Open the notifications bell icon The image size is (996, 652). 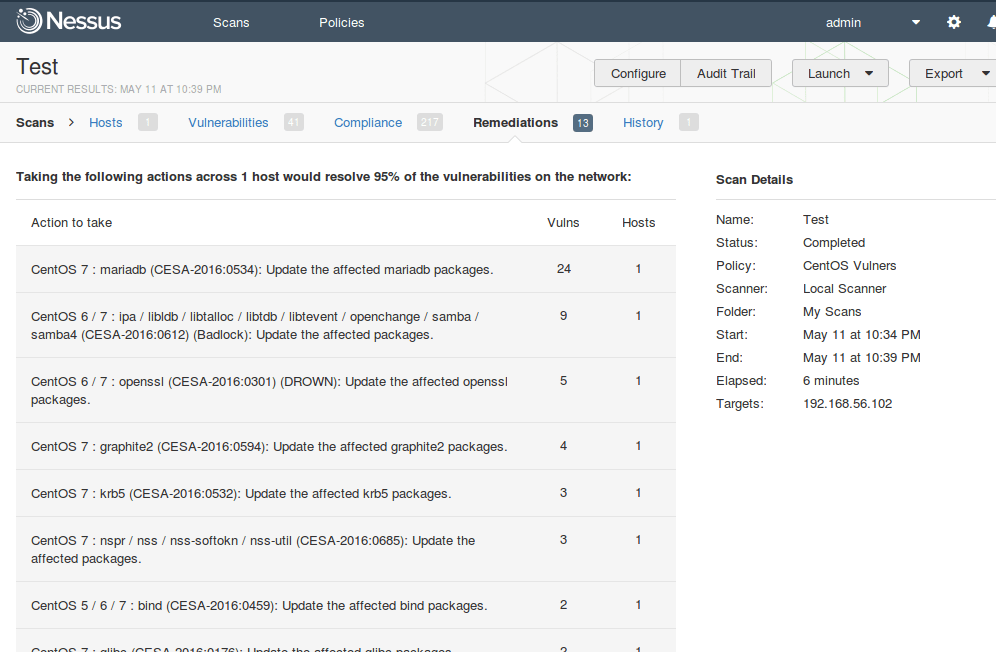(x=988, y=21)
